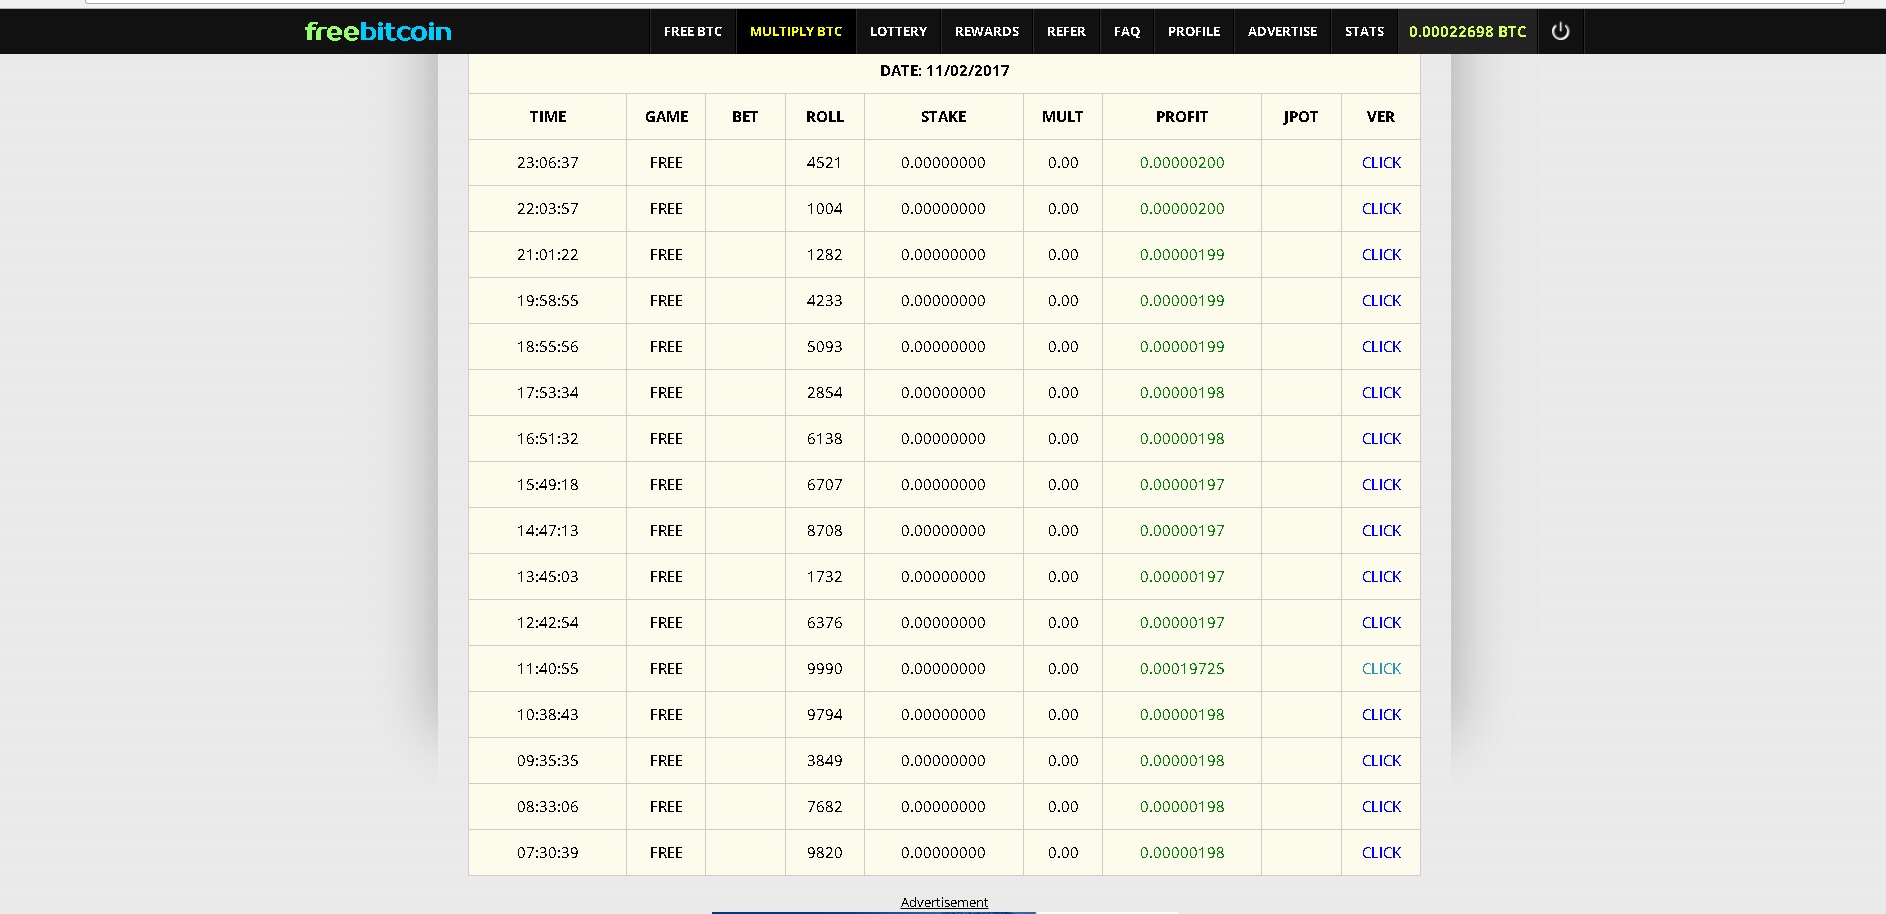Click the power logout icon

(x=1560, y=32)
